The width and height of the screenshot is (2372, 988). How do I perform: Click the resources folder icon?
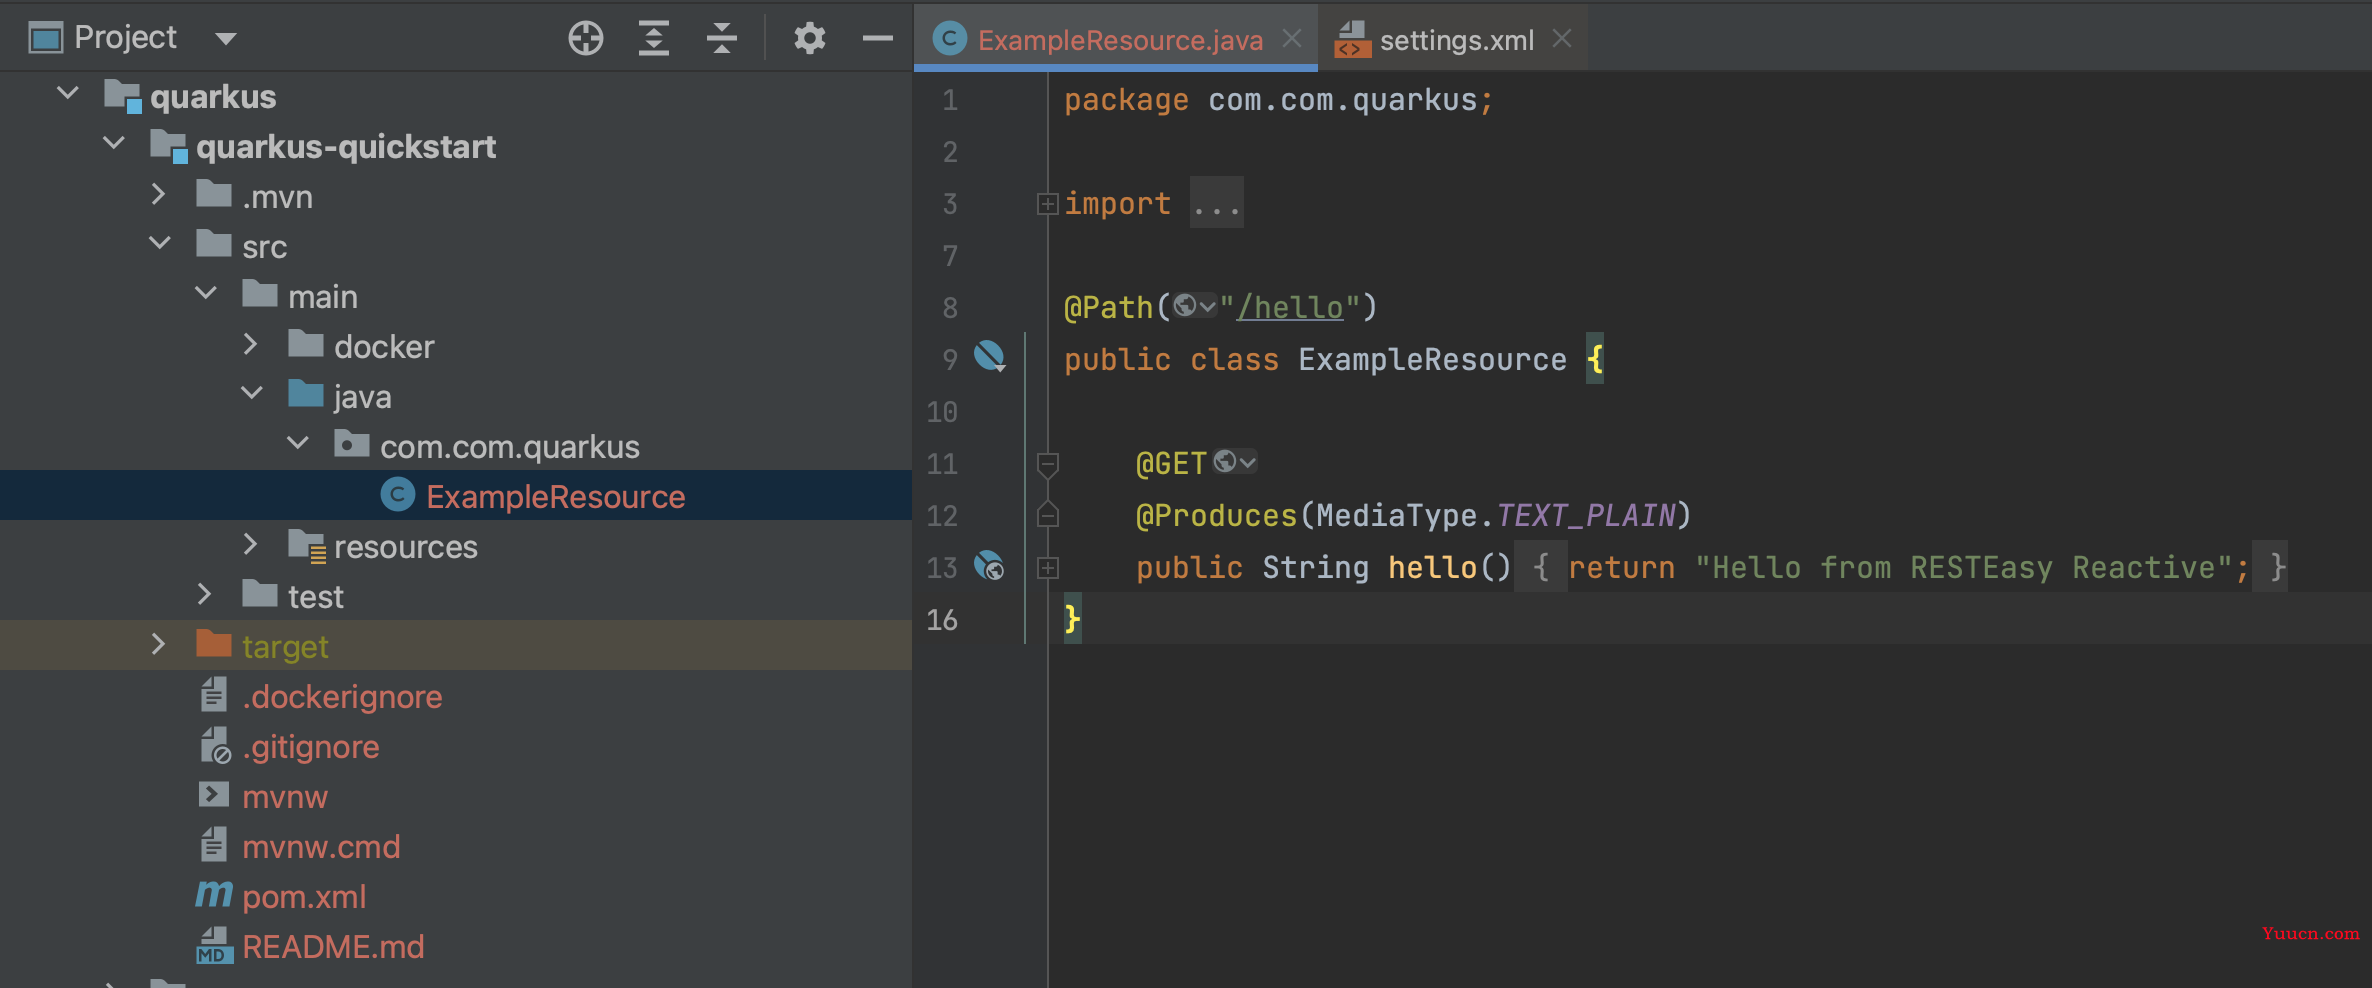(x=307, y=546)
